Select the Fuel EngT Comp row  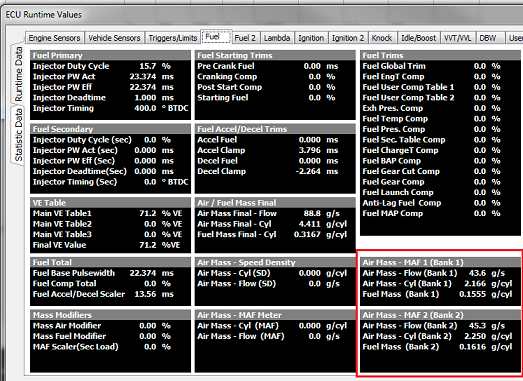tap(440, 77)
